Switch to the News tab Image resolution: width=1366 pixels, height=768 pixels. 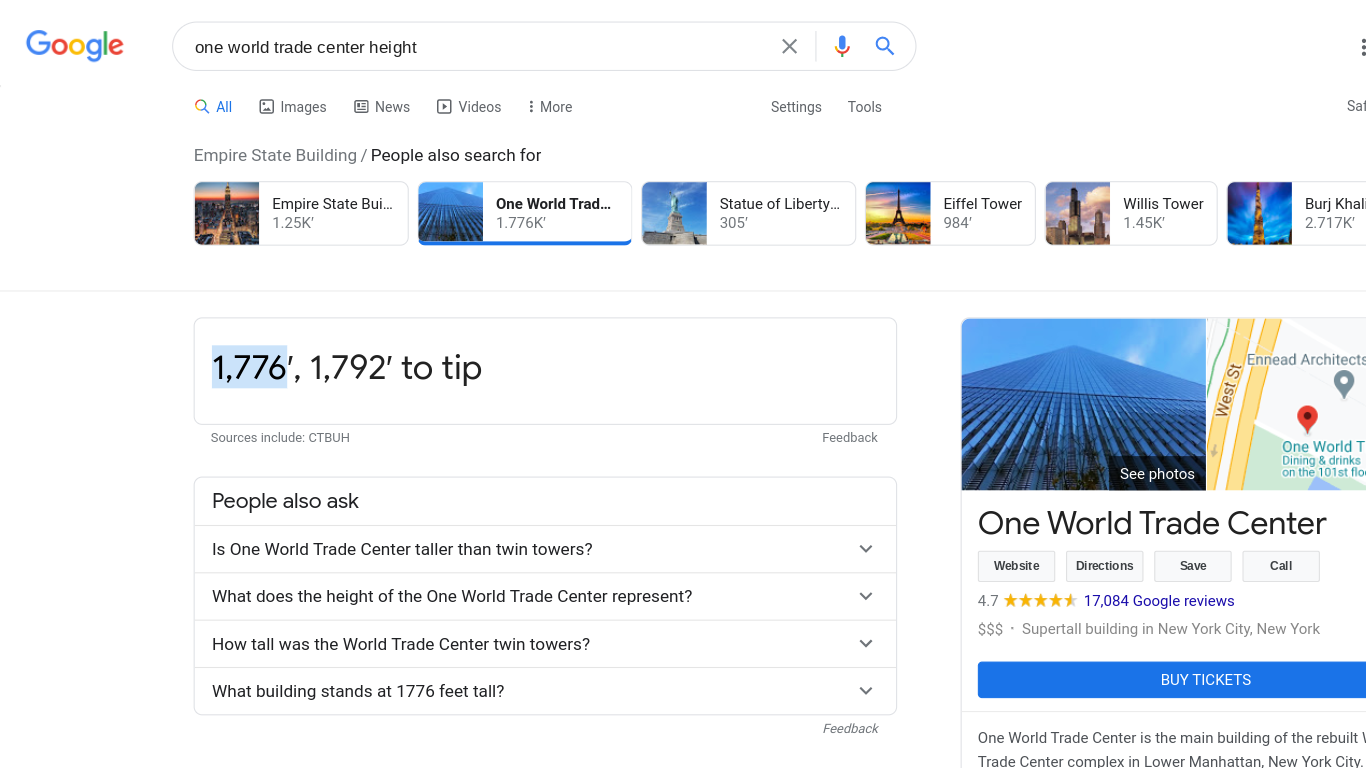coord(382,107)
